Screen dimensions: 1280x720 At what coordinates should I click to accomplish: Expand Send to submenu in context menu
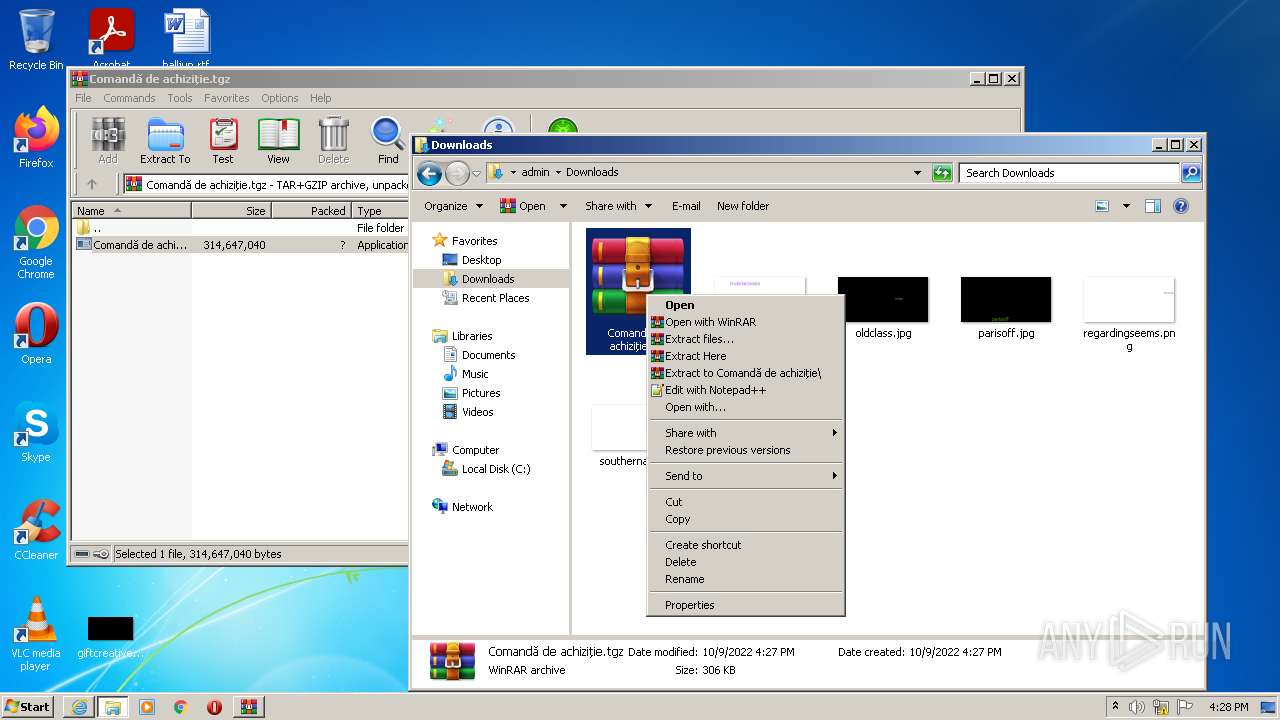click(x=746, y=476)
